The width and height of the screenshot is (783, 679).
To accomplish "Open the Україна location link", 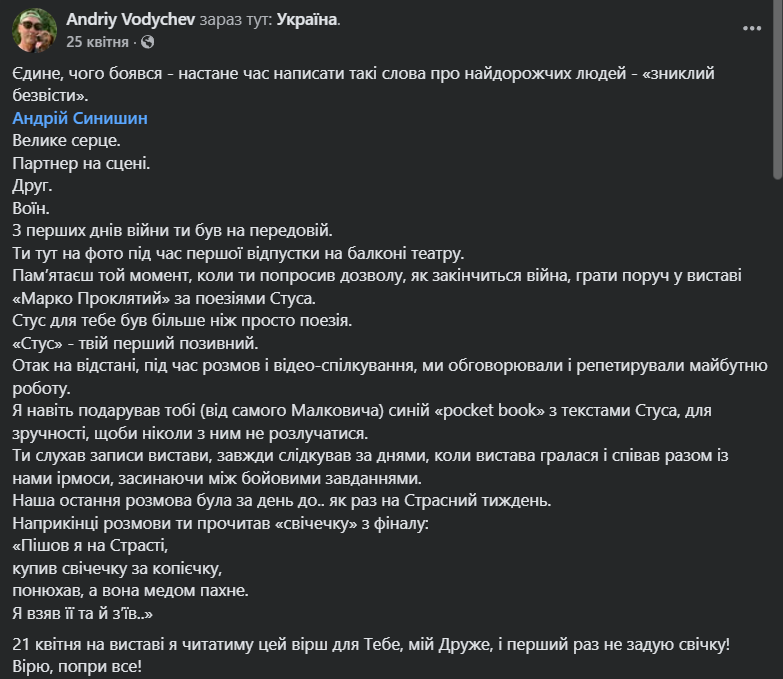I will click(308, 20).
